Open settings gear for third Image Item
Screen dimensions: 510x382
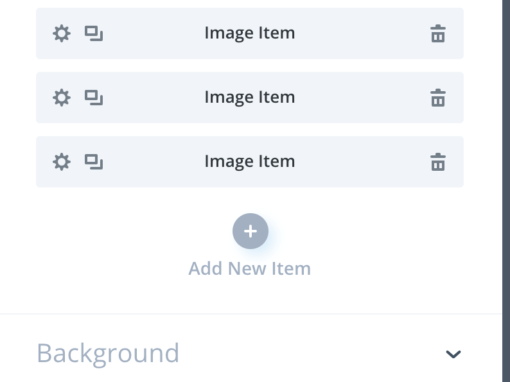pyautogui.click(x=62, y=162)
